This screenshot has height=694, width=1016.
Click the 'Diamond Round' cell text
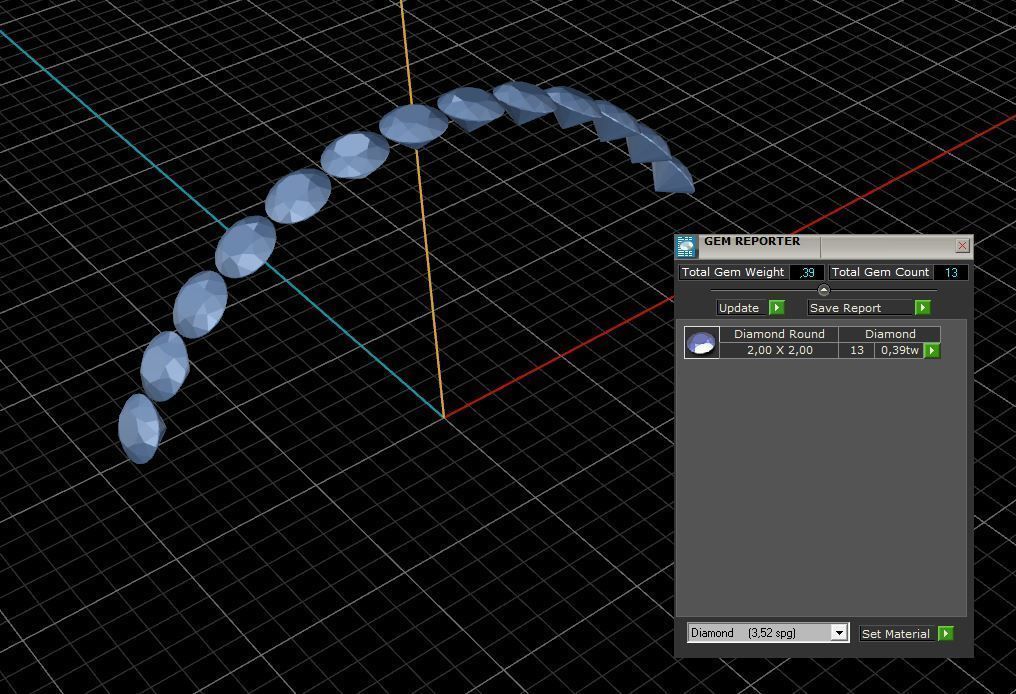click(x=779, y=334)
